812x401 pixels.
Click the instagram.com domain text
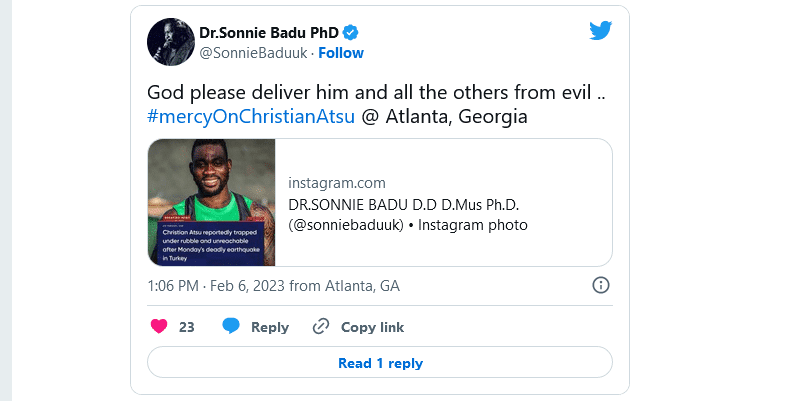click(x=336, y=183)
